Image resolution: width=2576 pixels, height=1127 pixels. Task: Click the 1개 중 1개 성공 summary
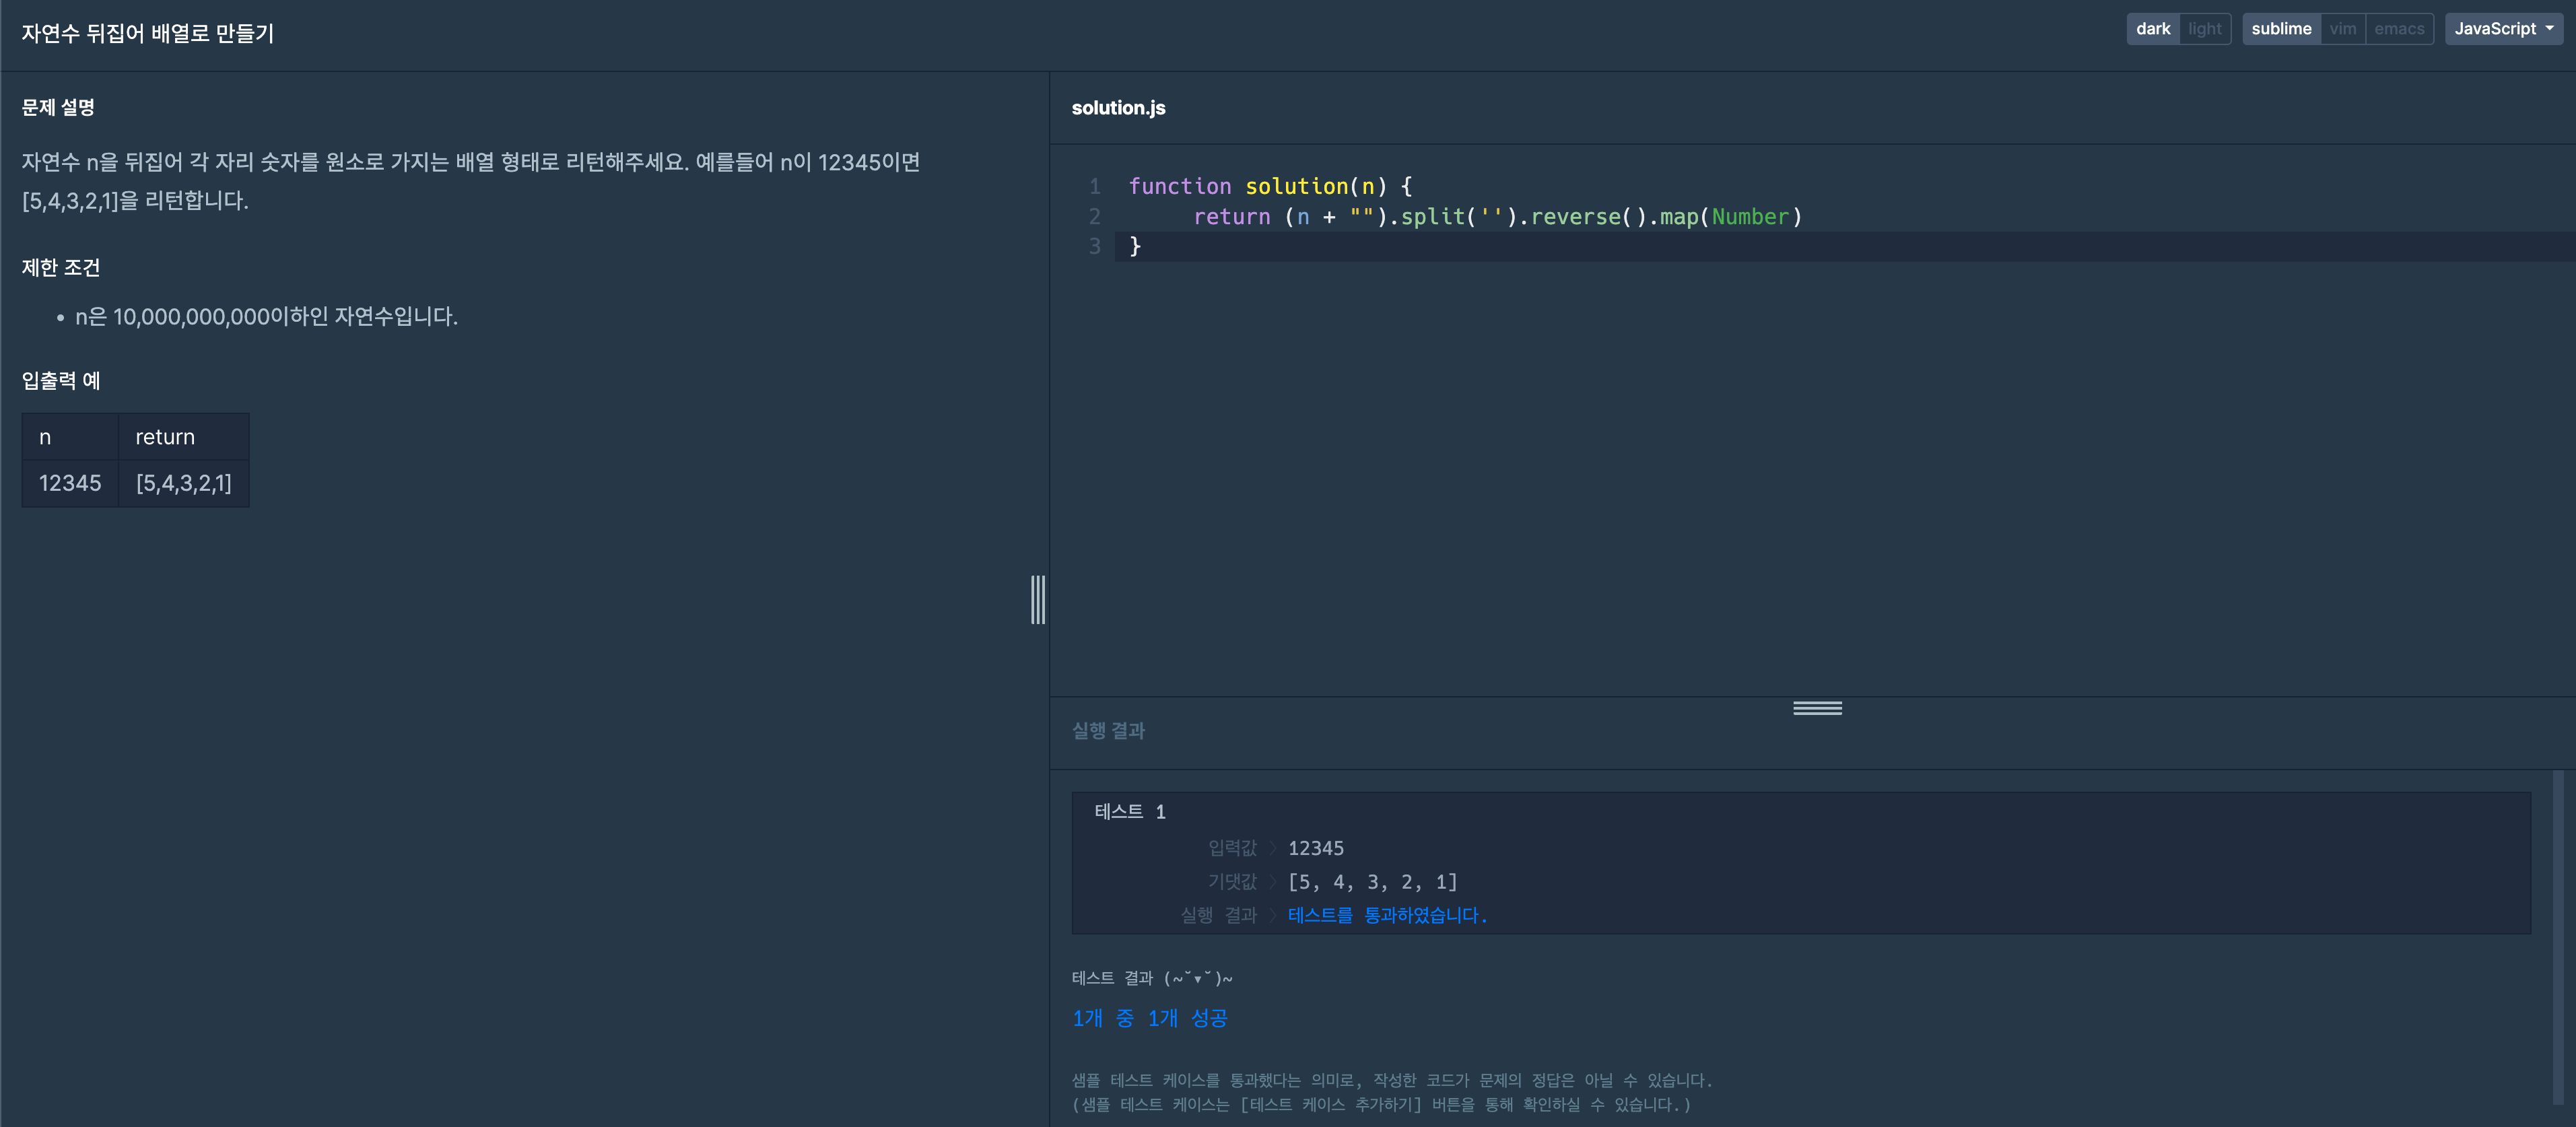pyautogui.click(x=1150, y=1018)
